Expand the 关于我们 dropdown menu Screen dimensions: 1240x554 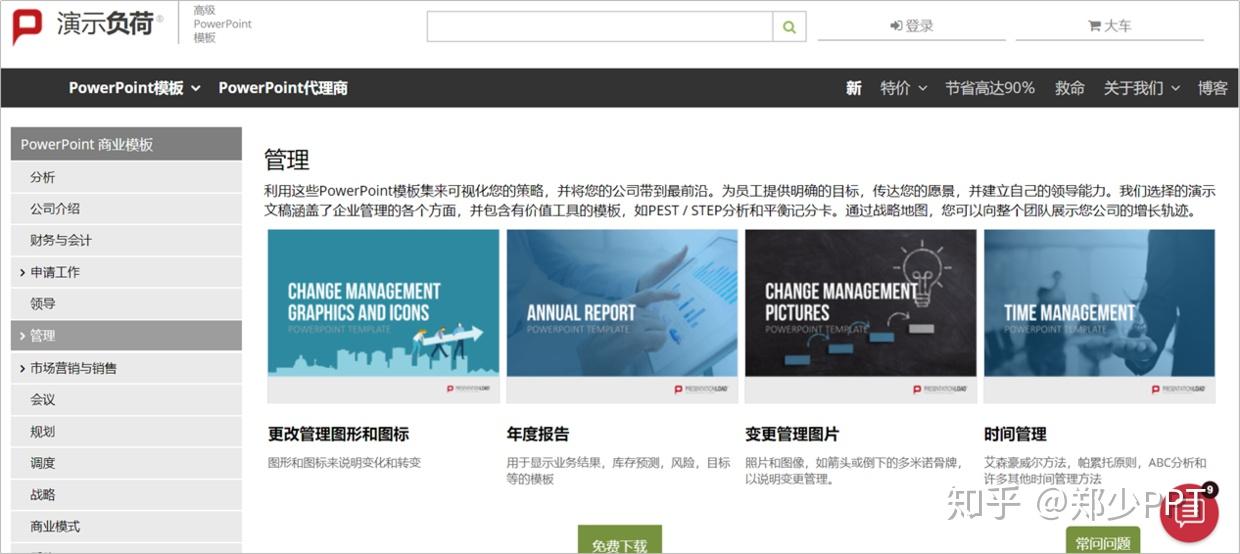coord(1142,88)
